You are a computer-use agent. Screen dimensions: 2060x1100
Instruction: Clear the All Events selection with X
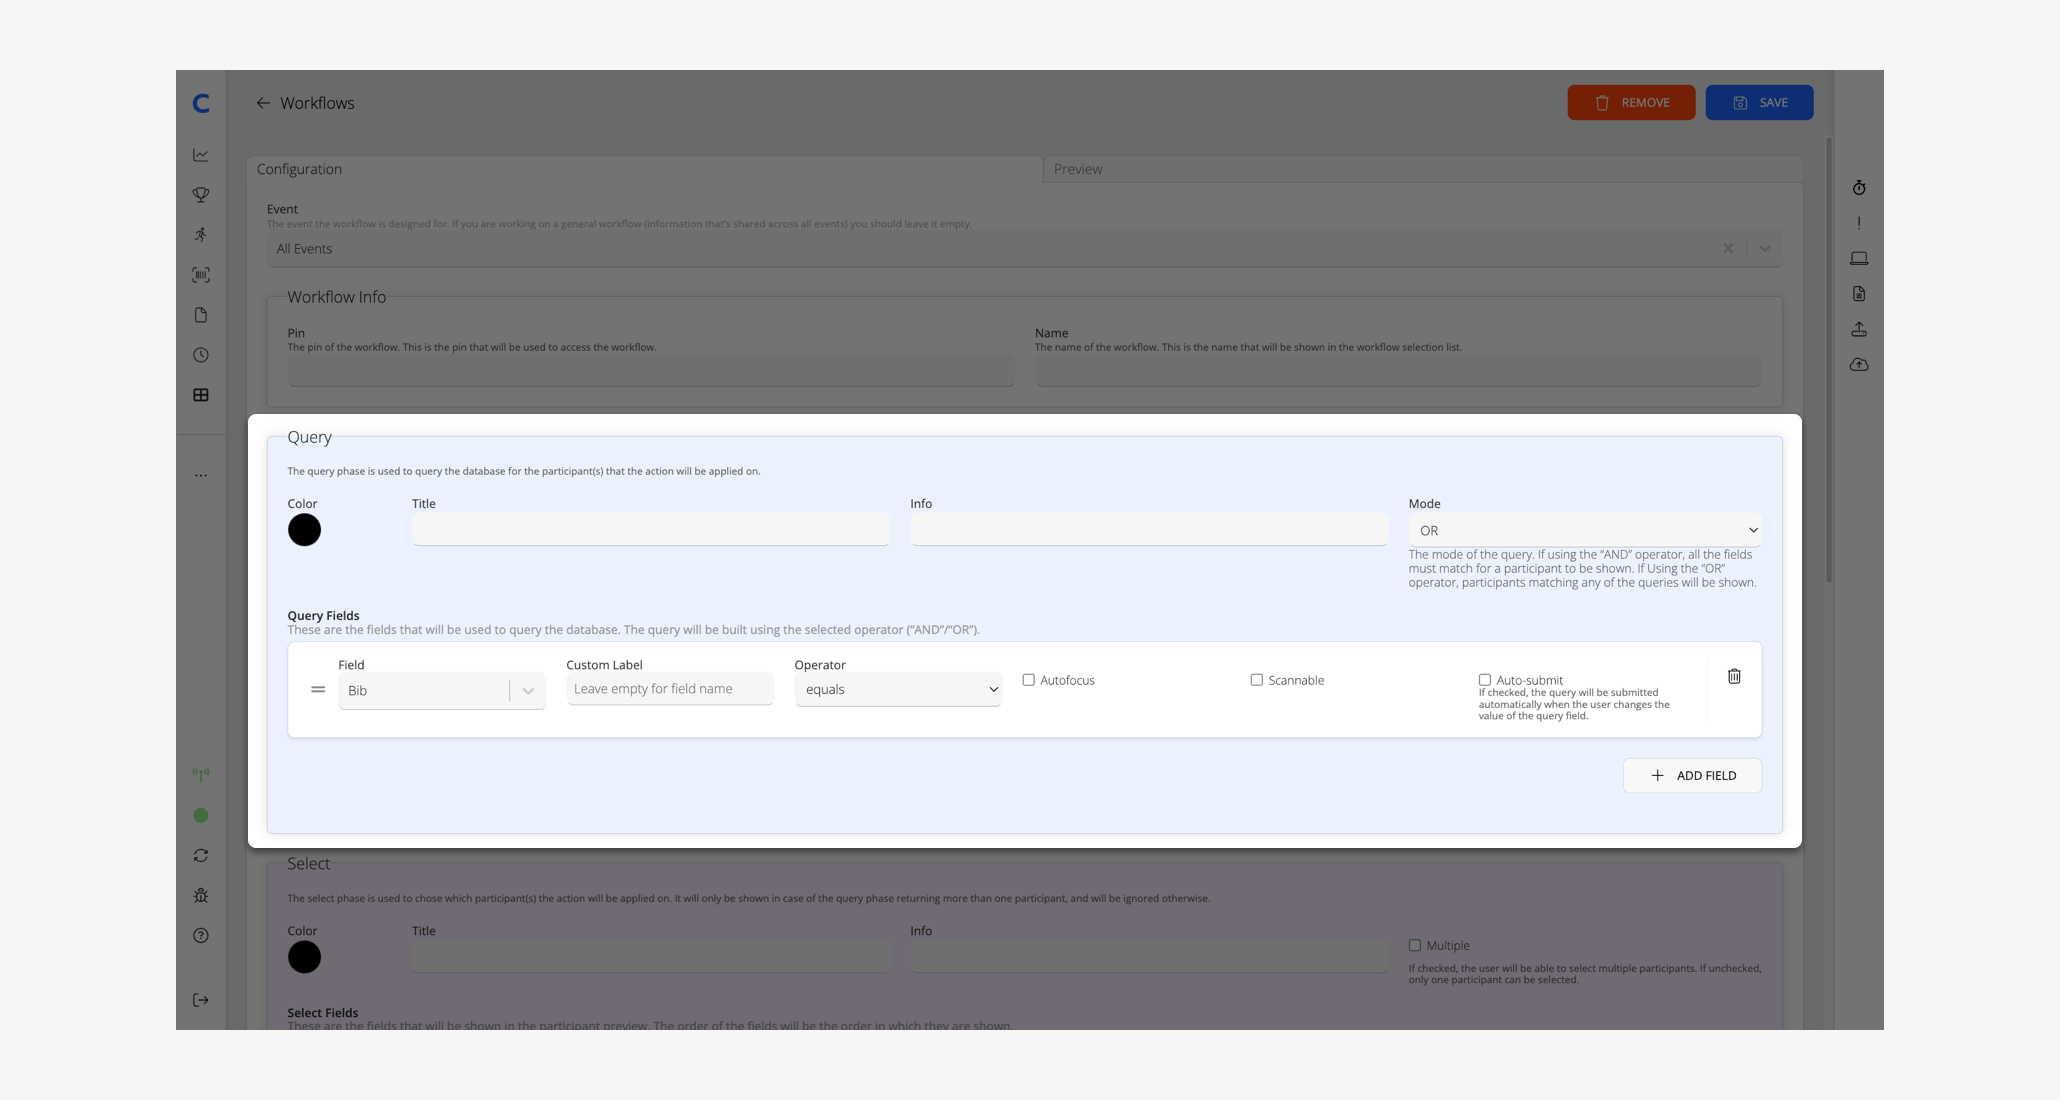point(1728,249)
